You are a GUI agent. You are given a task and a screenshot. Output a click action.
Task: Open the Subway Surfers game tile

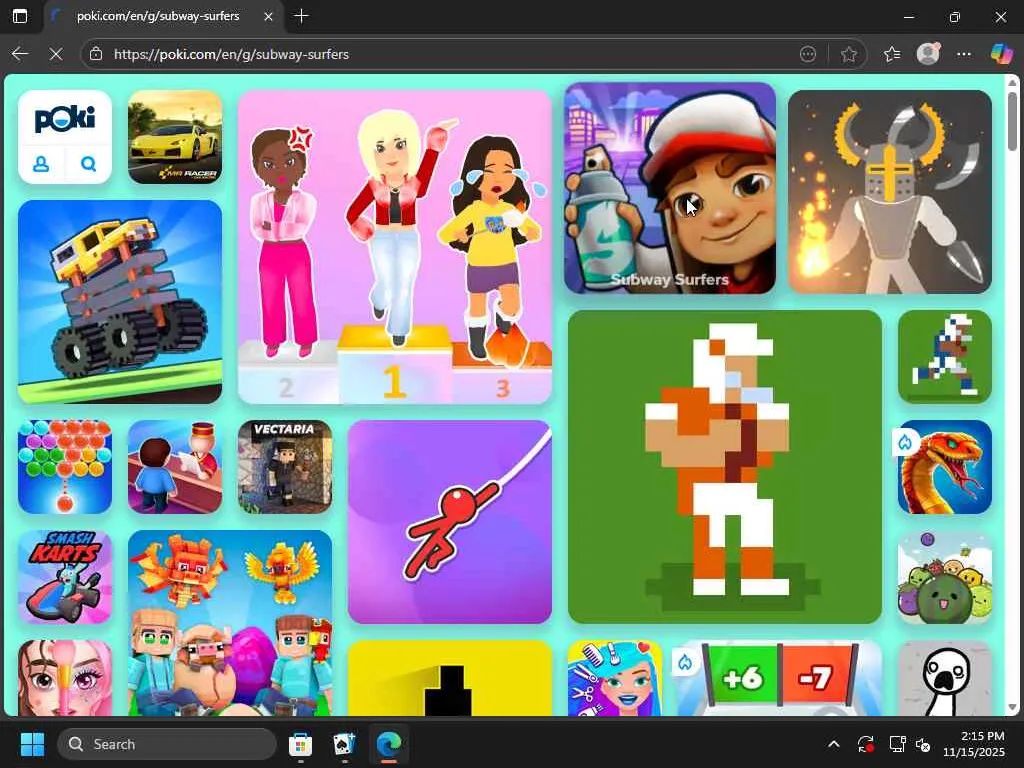(x=670, y=188)
